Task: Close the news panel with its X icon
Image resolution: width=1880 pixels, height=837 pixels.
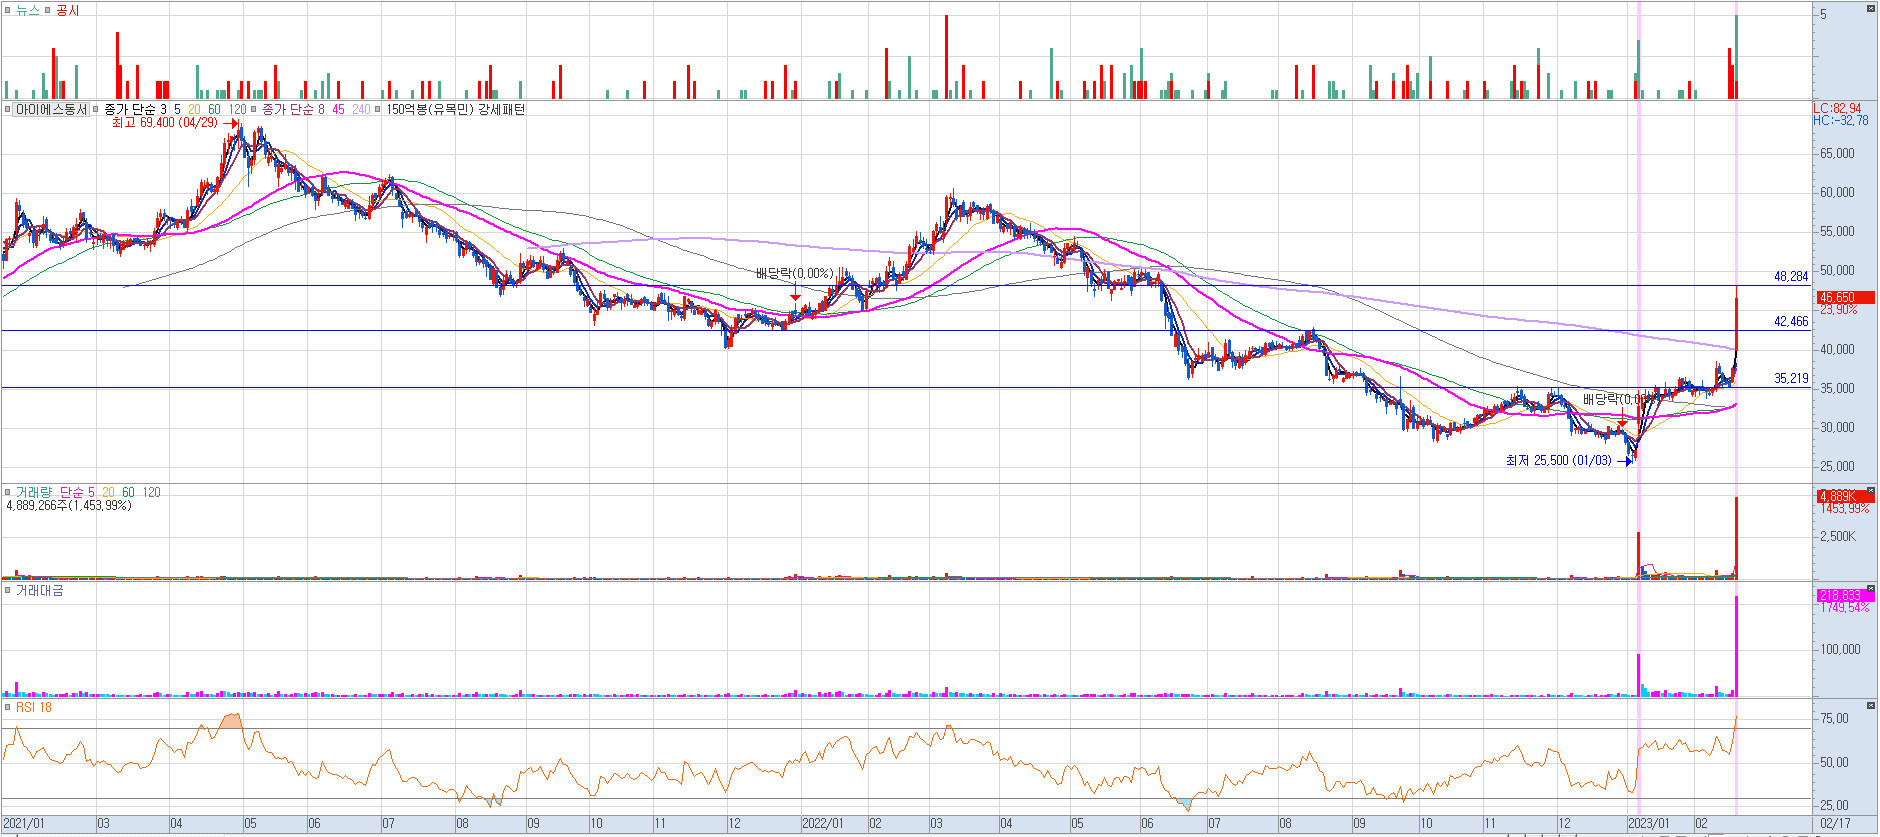Action: point(1870,8)
